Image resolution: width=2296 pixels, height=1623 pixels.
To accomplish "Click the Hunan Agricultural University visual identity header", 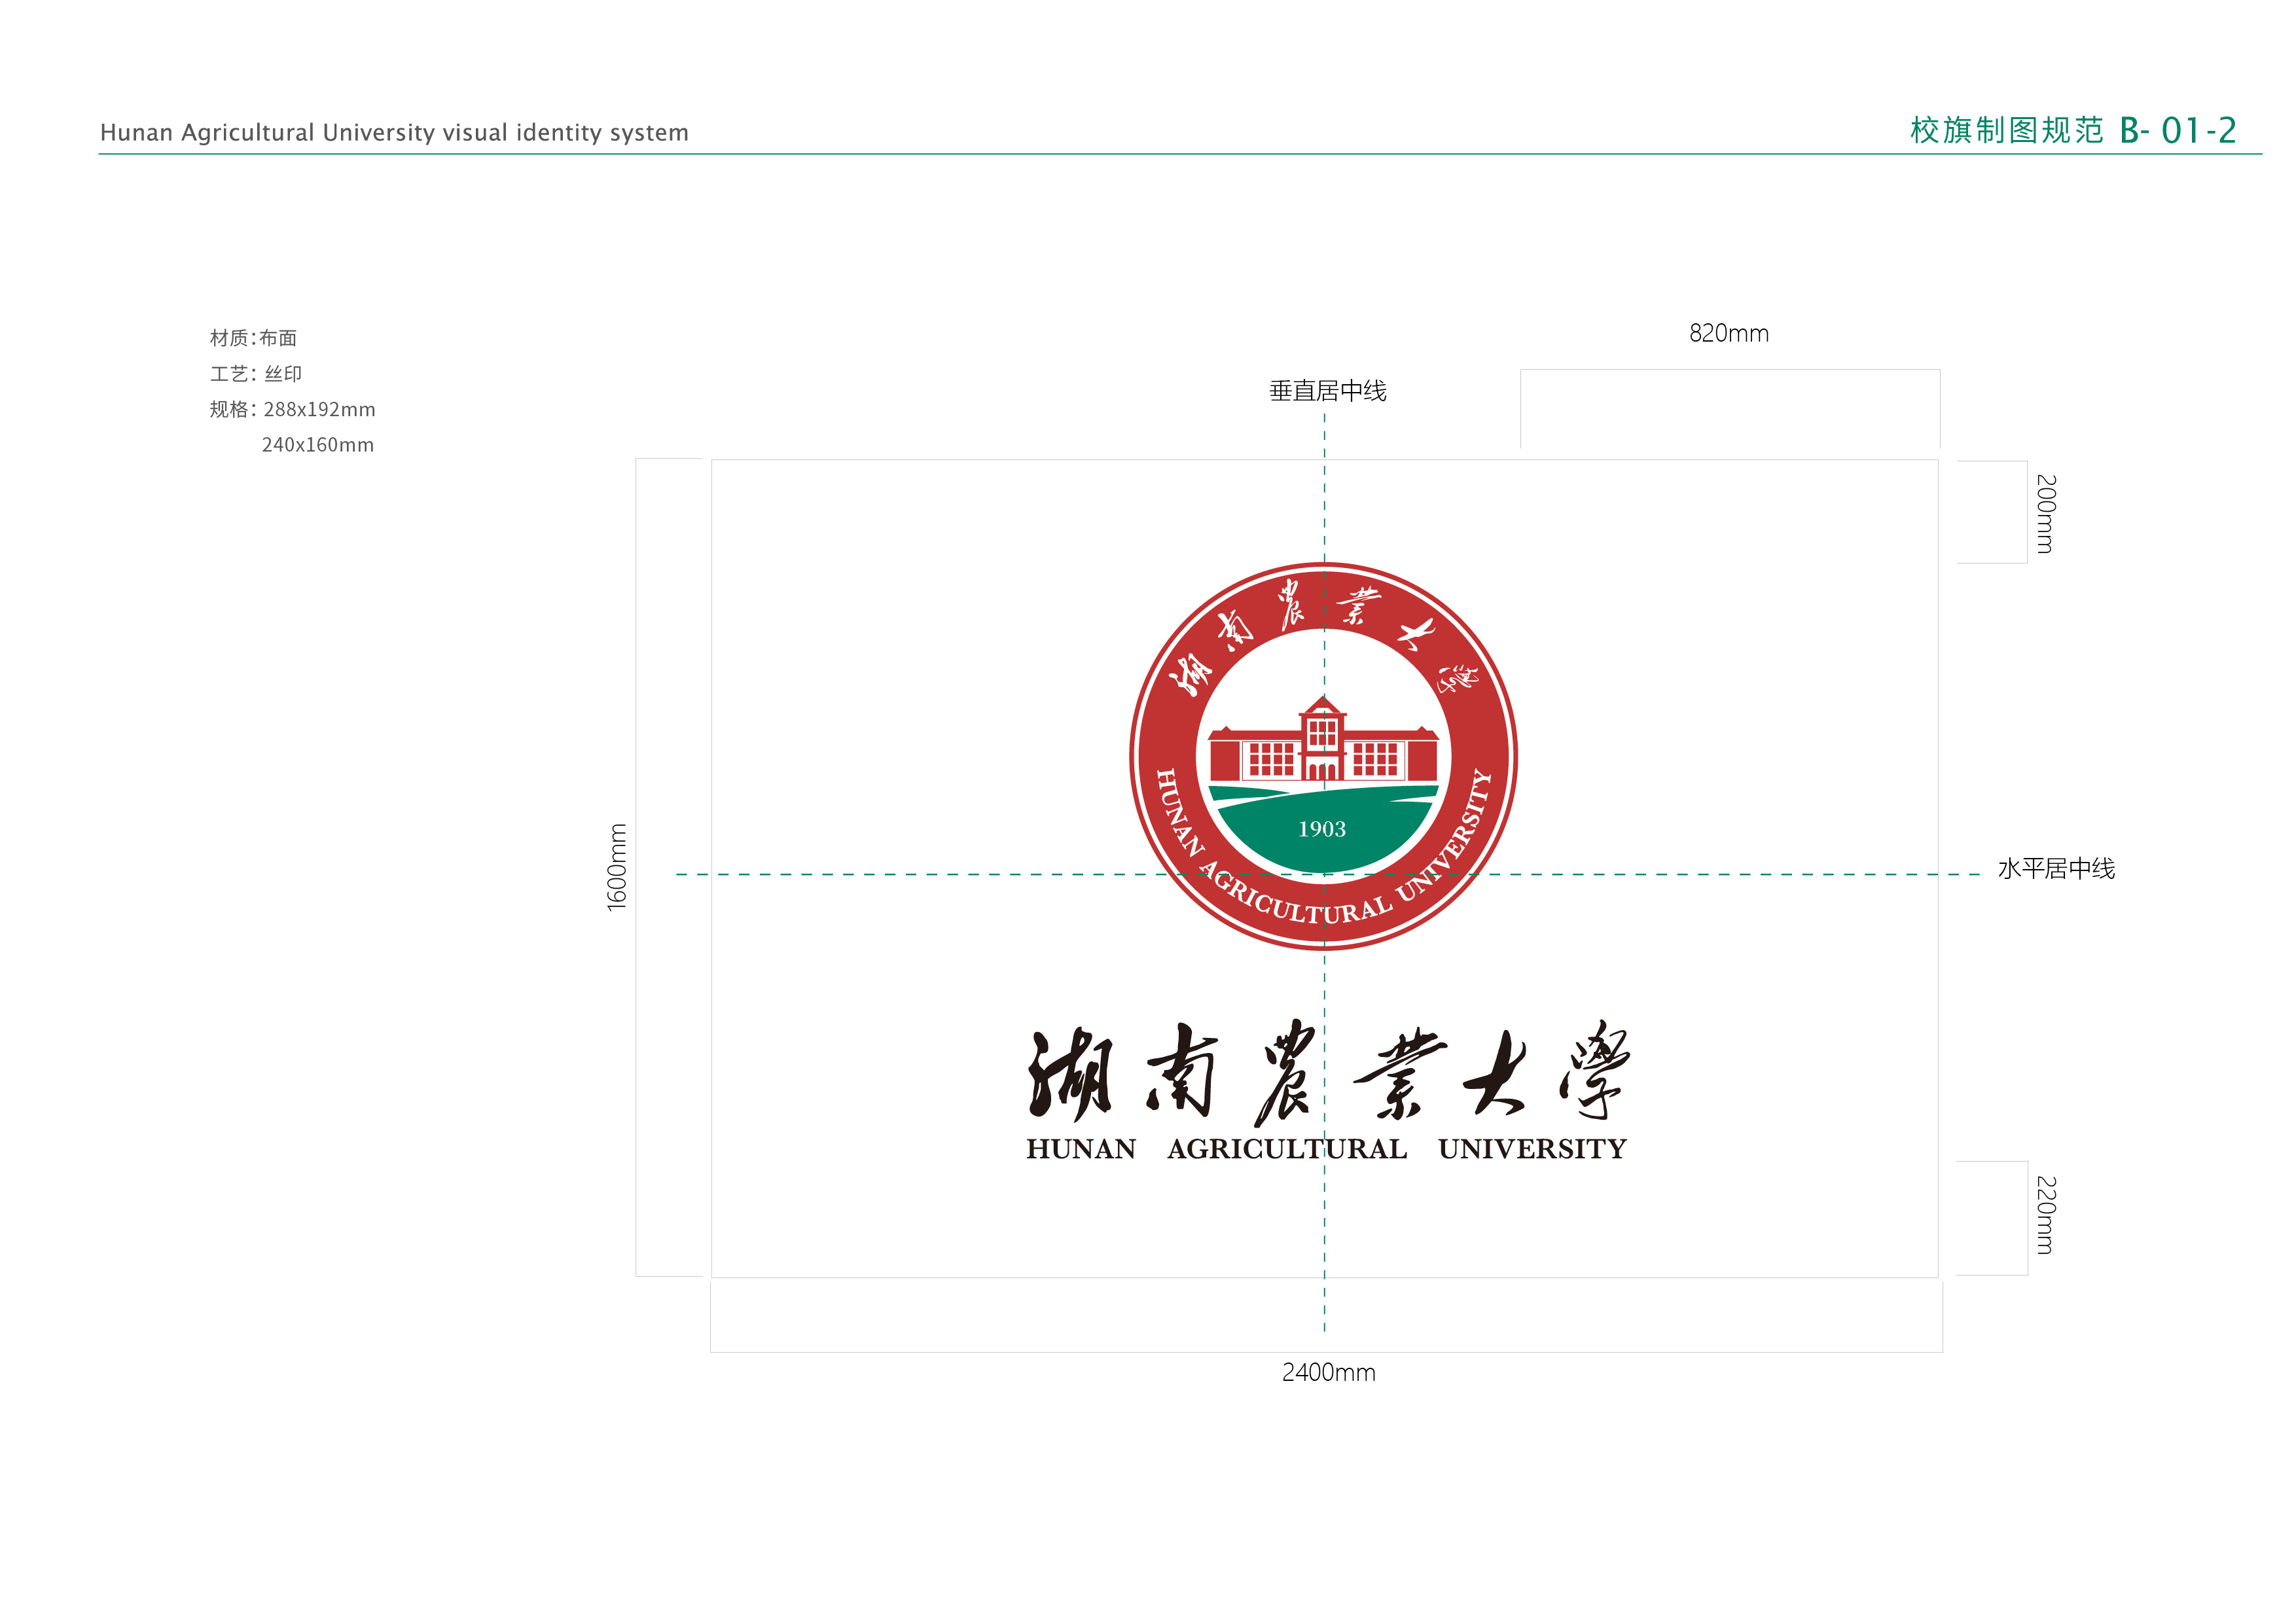I will 394,133.
